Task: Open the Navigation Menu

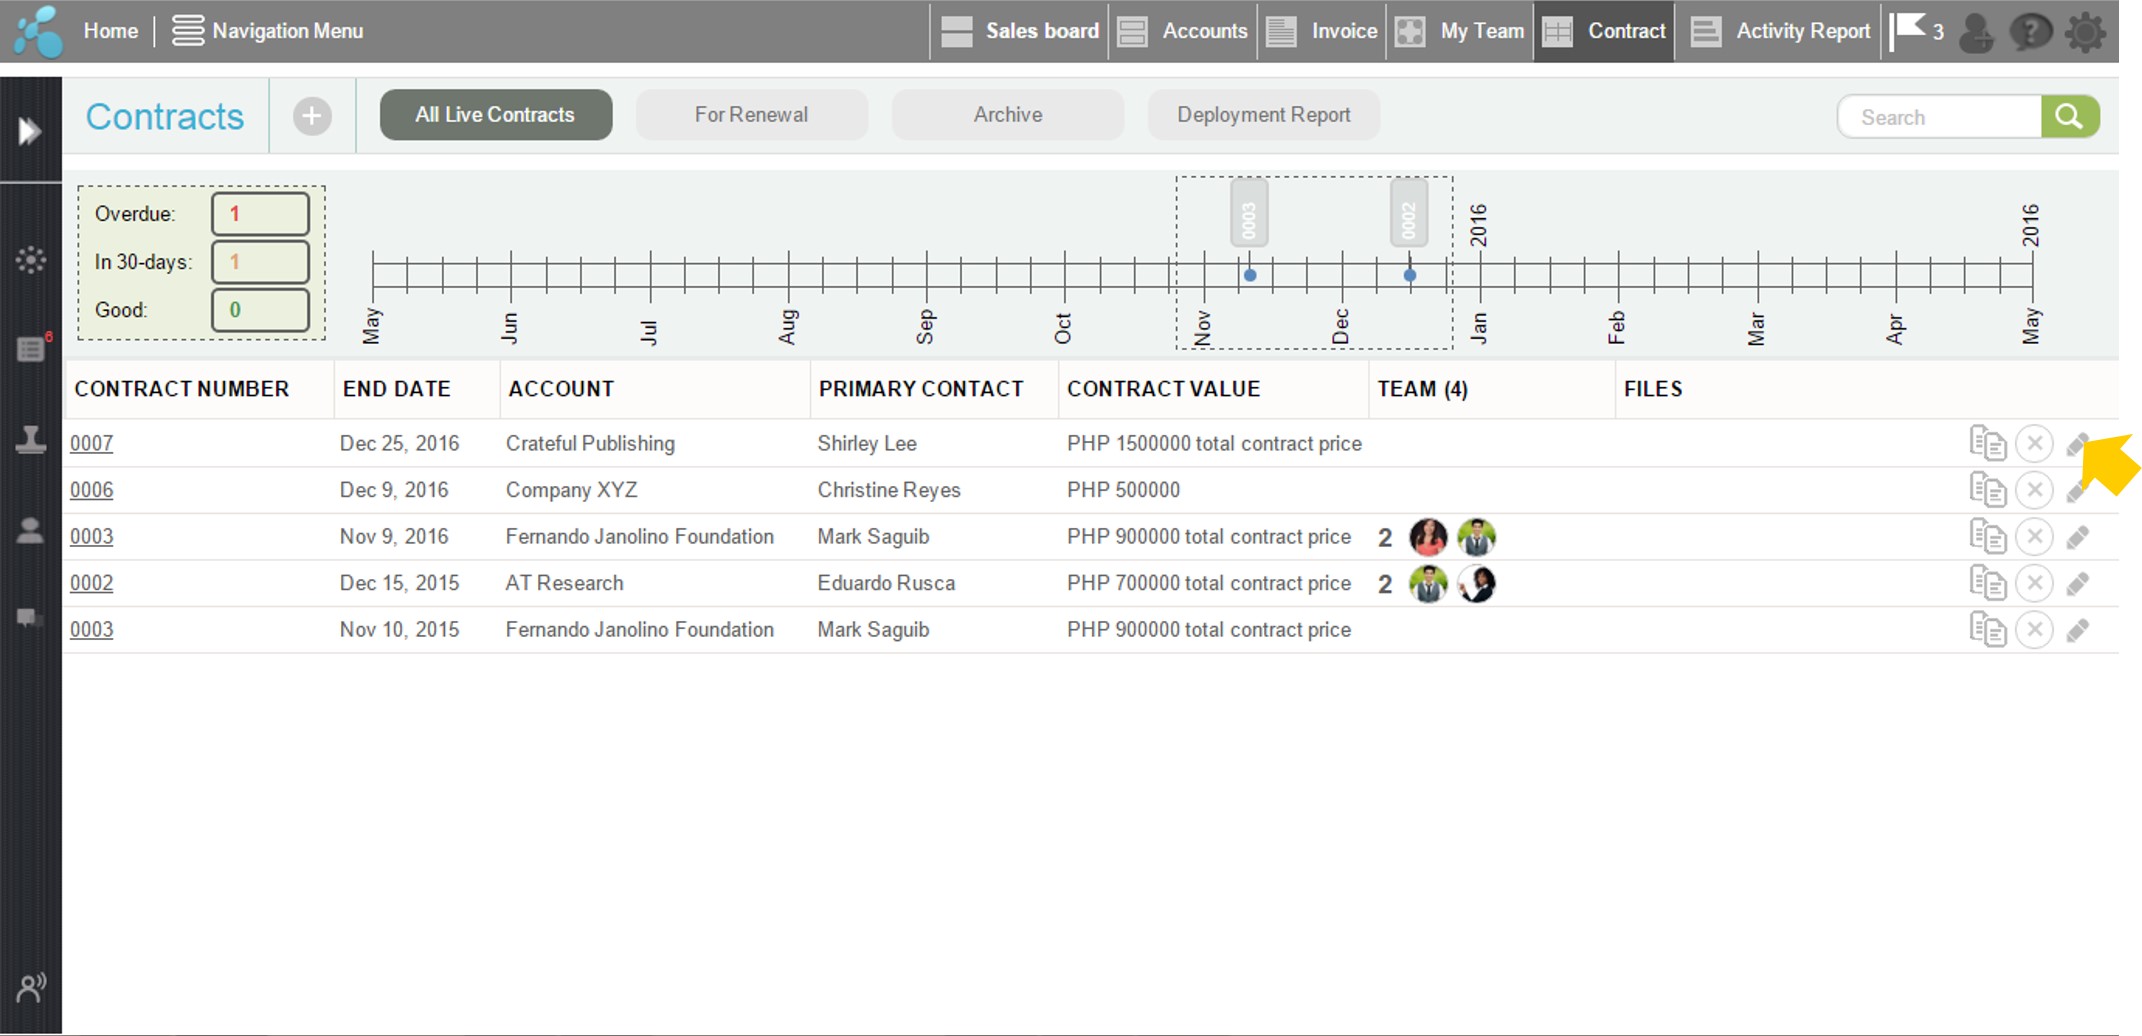Action: 267,31
